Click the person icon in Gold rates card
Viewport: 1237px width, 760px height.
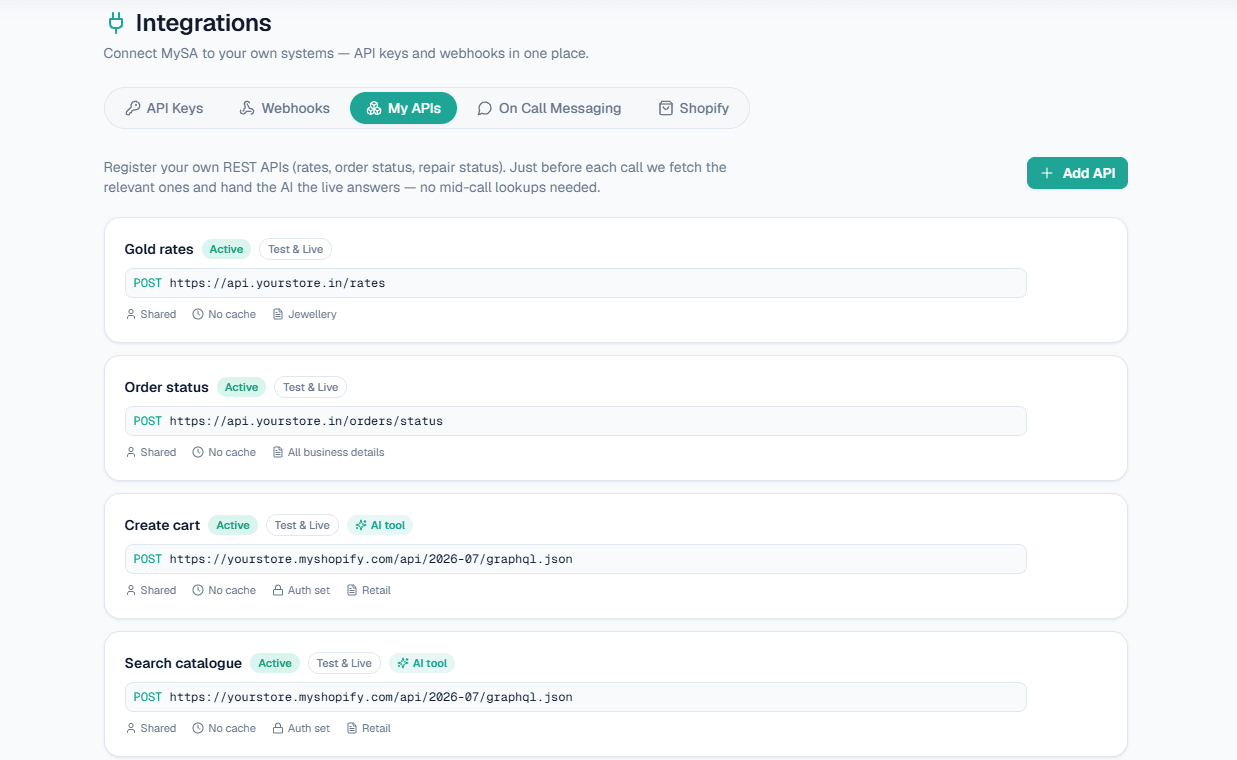pyautogui.click(x=131, y=314)
